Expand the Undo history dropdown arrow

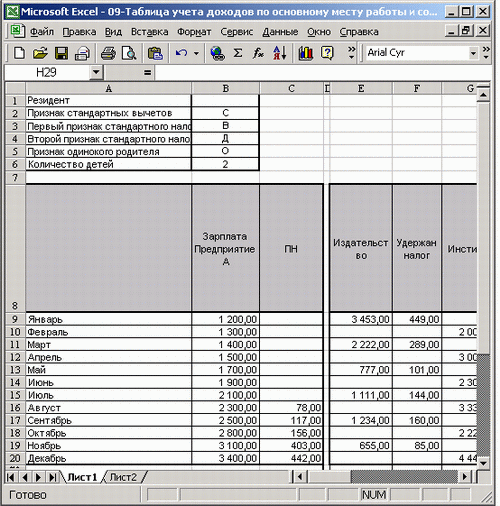(196, 53)
